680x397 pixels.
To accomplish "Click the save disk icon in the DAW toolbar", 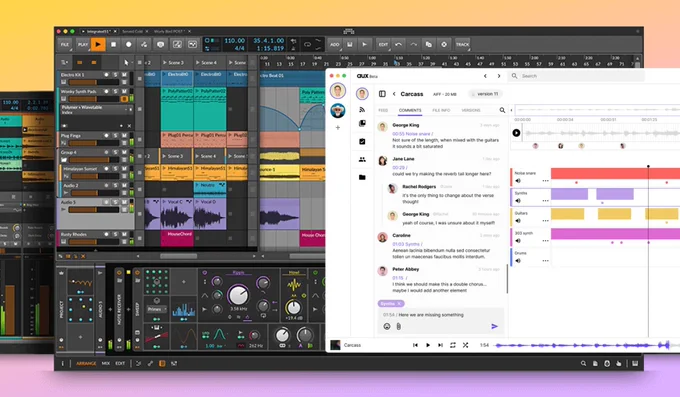I will [350, 44].
